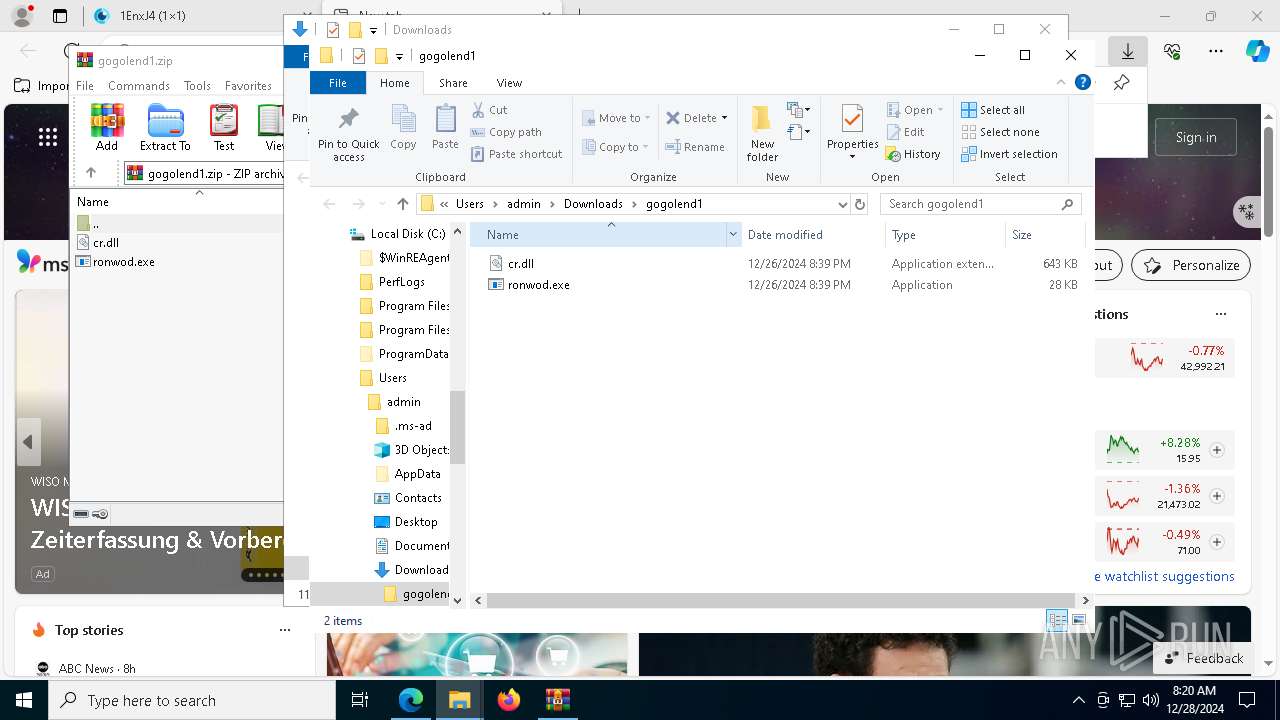Select ronwod.exe in Explorer file list
Viewport: 1280px width, 720px height.
coord(538,285)
